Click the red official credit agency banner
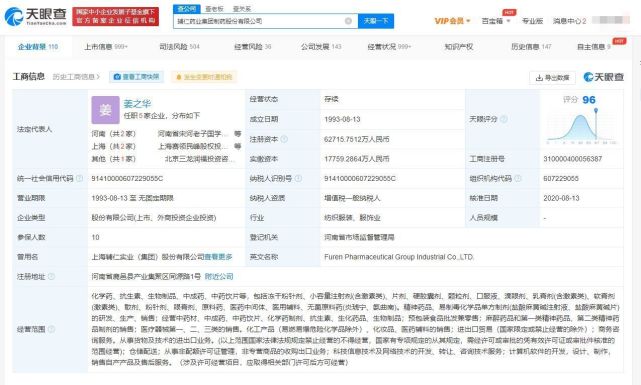This screenshot has height=385, width=641. pyautogui.click(x=116, y=16)
